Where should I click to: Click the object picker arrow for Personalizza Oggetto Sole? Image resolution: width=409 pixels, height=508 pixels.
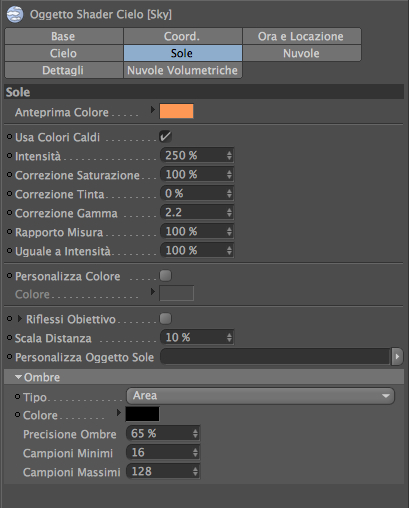[x=397, y=357]
